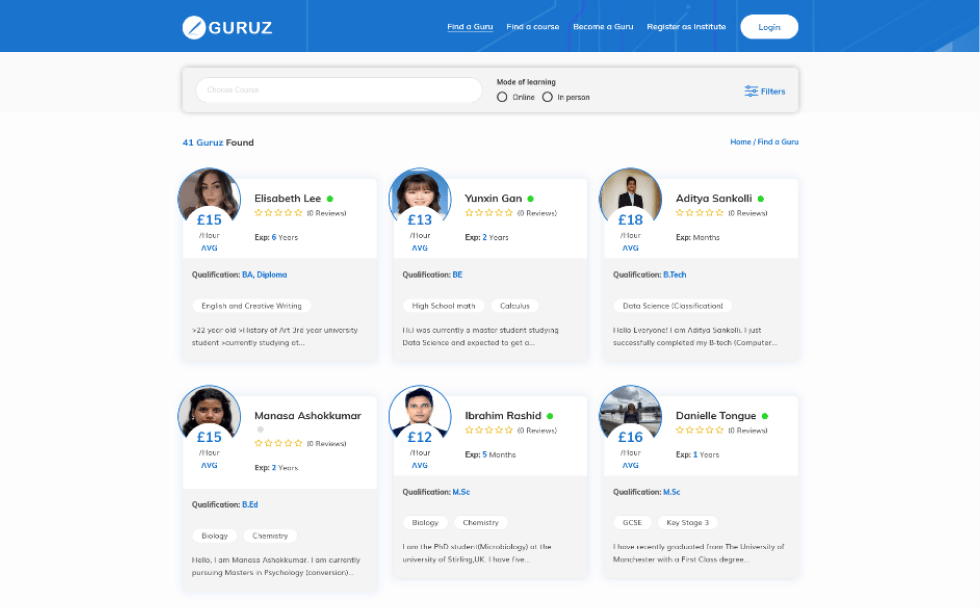
Task: Click the Guruz logo icon
Action: [194, 27]
